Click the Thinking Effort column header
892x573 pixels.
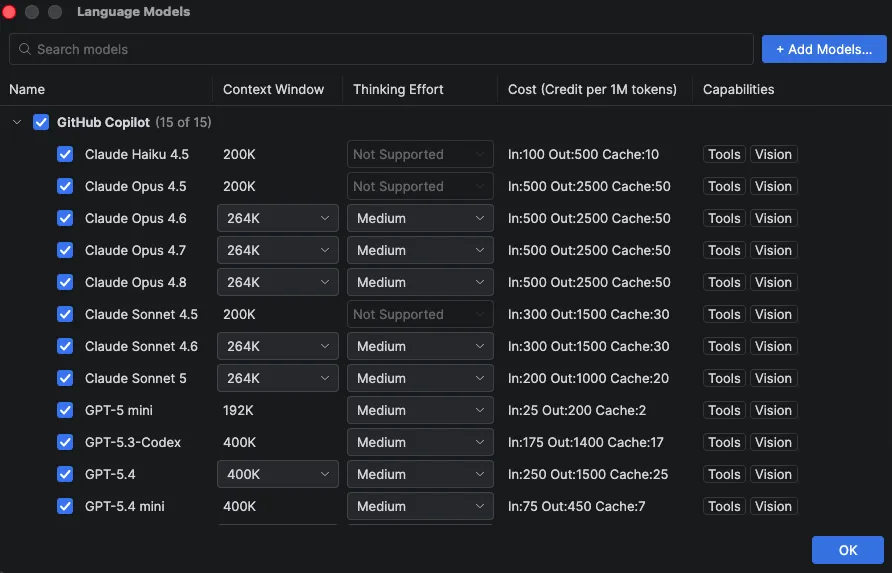pos(398,89)
